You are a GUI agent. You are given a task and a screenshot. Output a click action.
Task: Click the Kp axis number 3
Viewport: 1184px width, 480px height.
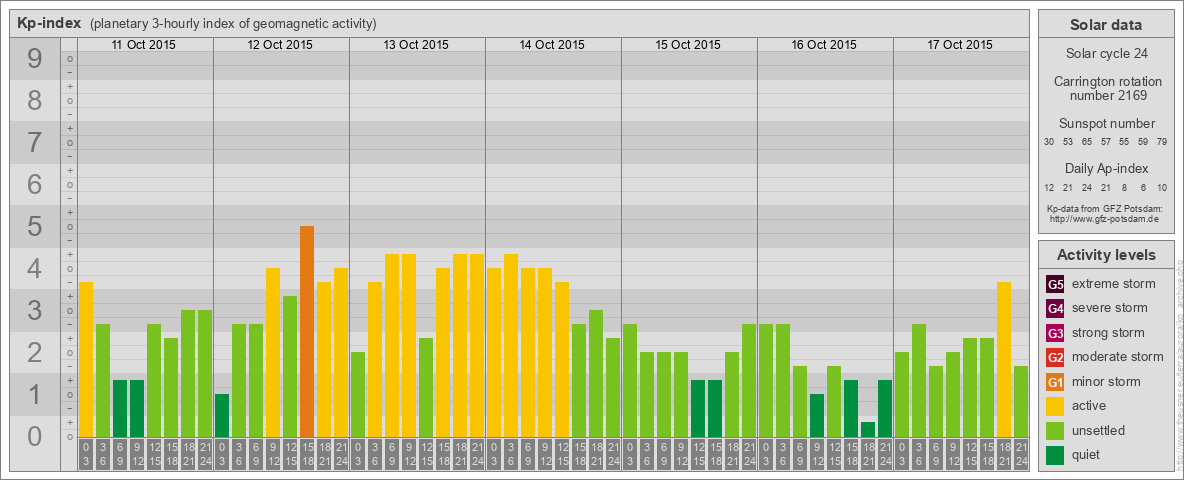pyautogui.click(x=35, y=310)
